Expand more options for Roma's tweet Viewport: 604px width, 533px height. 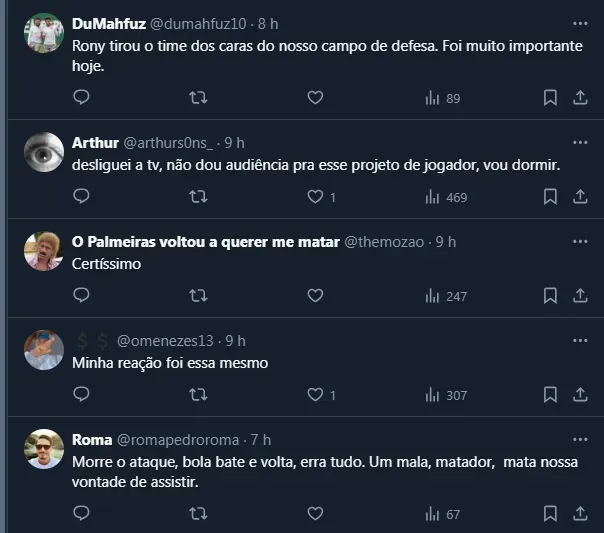pyautogui.click(x=580, y=440)
